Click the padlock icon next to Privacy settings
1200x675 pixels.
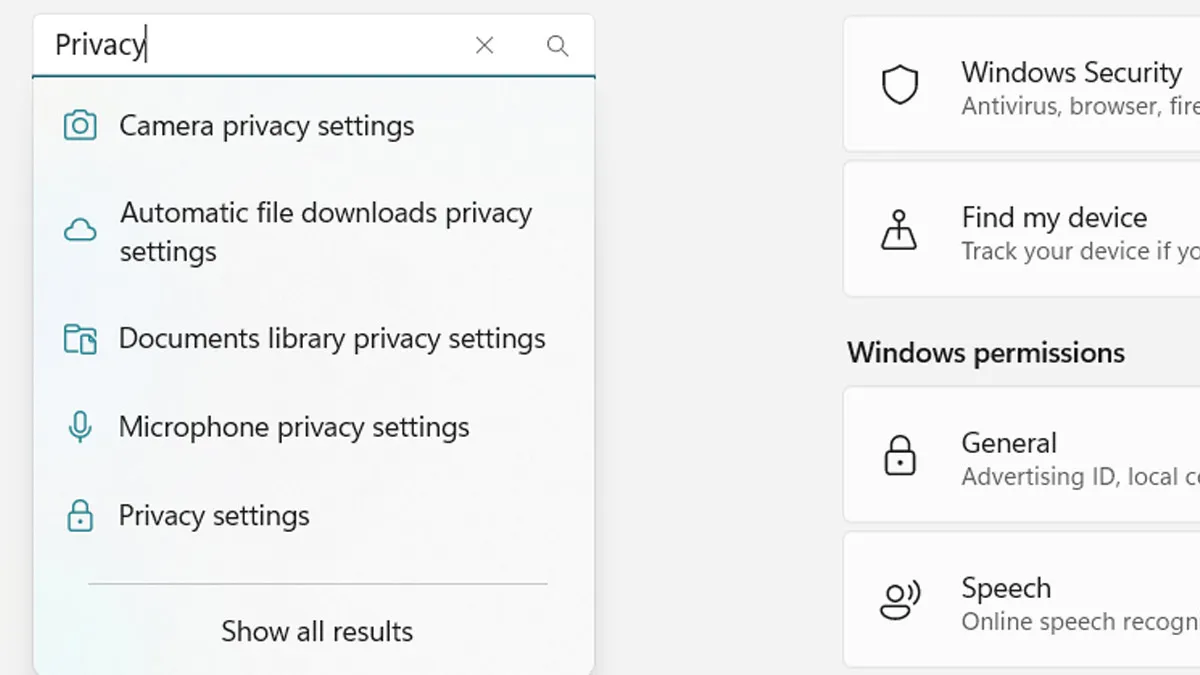(x=80, y=516)
